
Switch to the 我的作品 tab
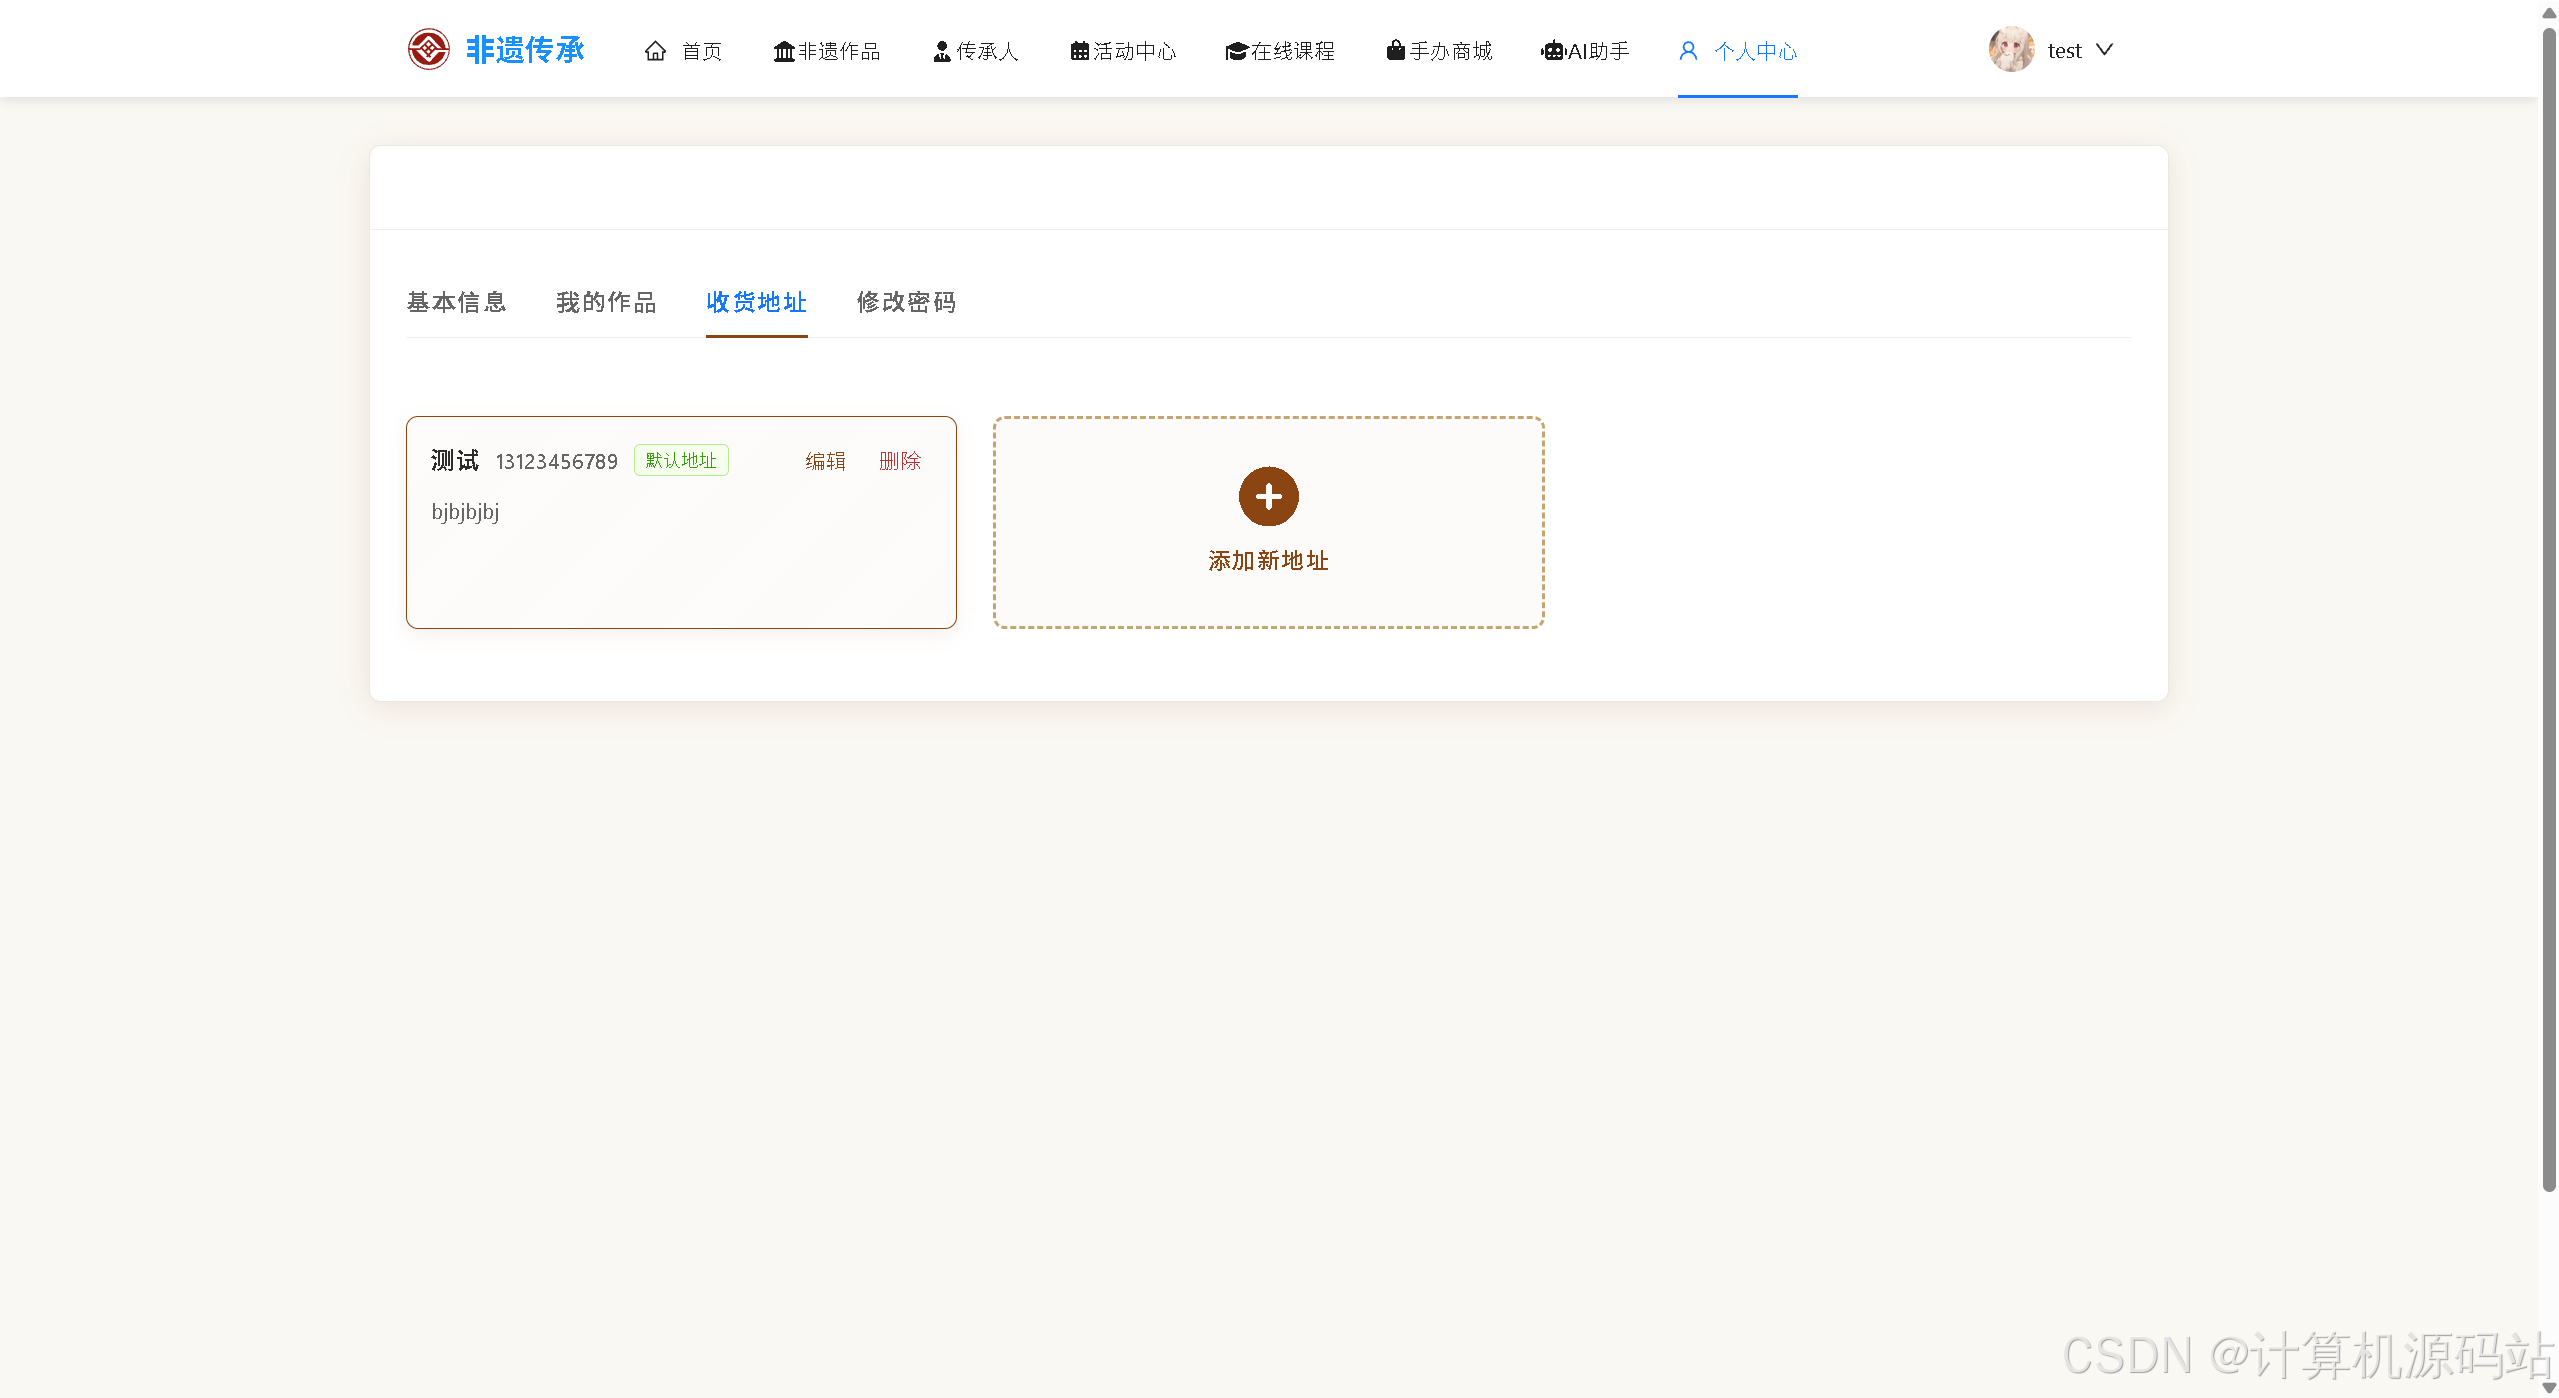[606, 302]
